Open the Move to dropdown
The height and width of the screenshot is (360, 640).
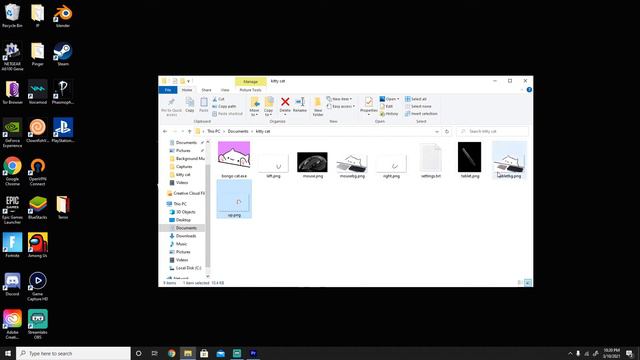[x=254, y=107]
